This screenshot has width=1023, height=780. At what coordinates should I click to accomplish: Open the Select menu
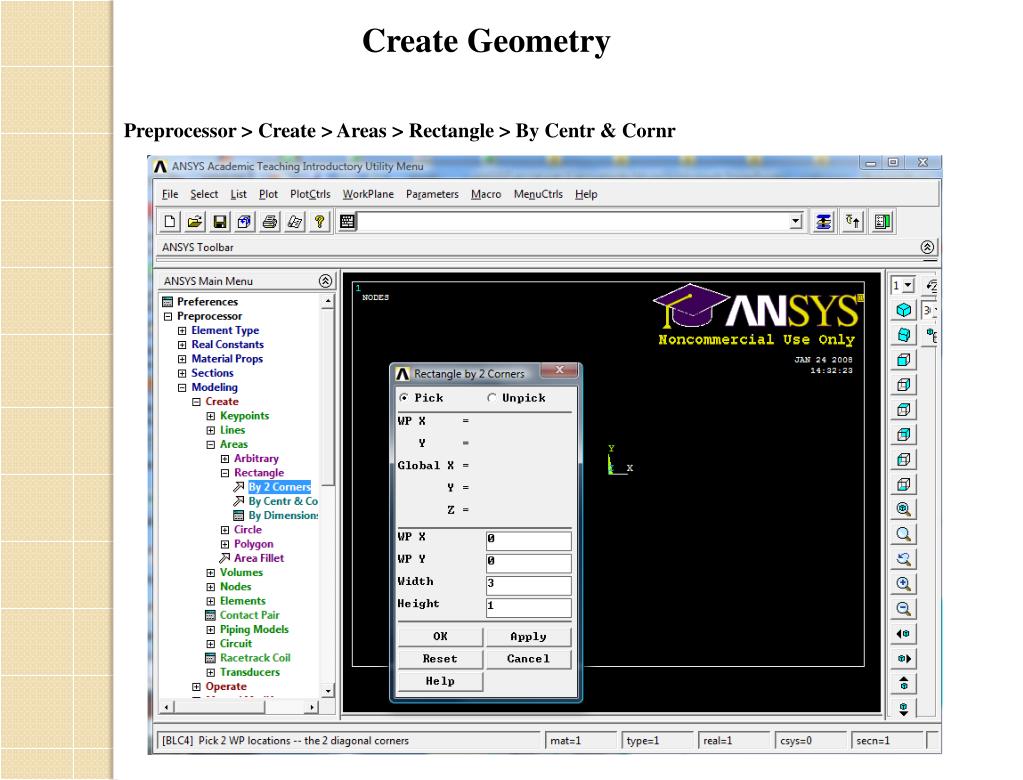pyautogui.click(x=204, y=194)
